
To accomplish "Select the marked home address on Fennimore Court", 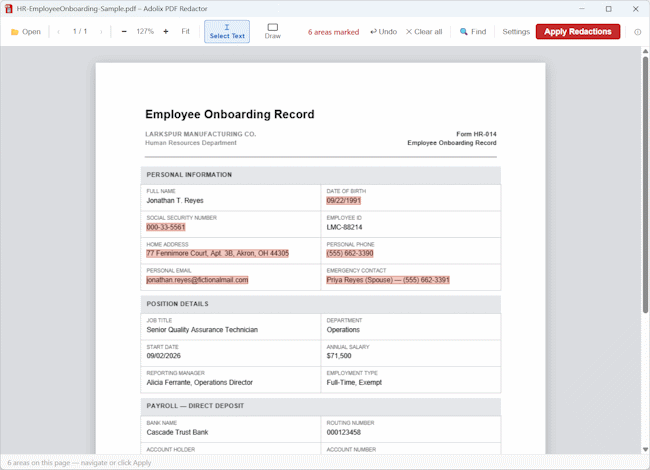I will (218, 253).
